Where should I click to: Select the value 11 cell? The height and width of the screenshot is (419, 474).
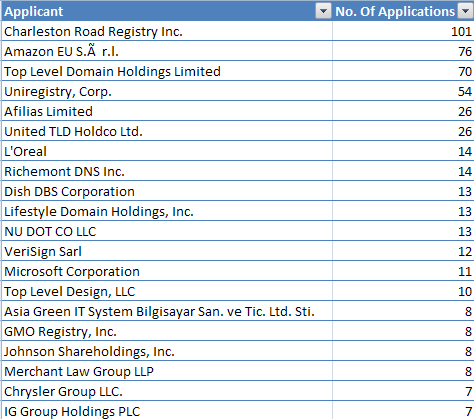pos(403,271)
